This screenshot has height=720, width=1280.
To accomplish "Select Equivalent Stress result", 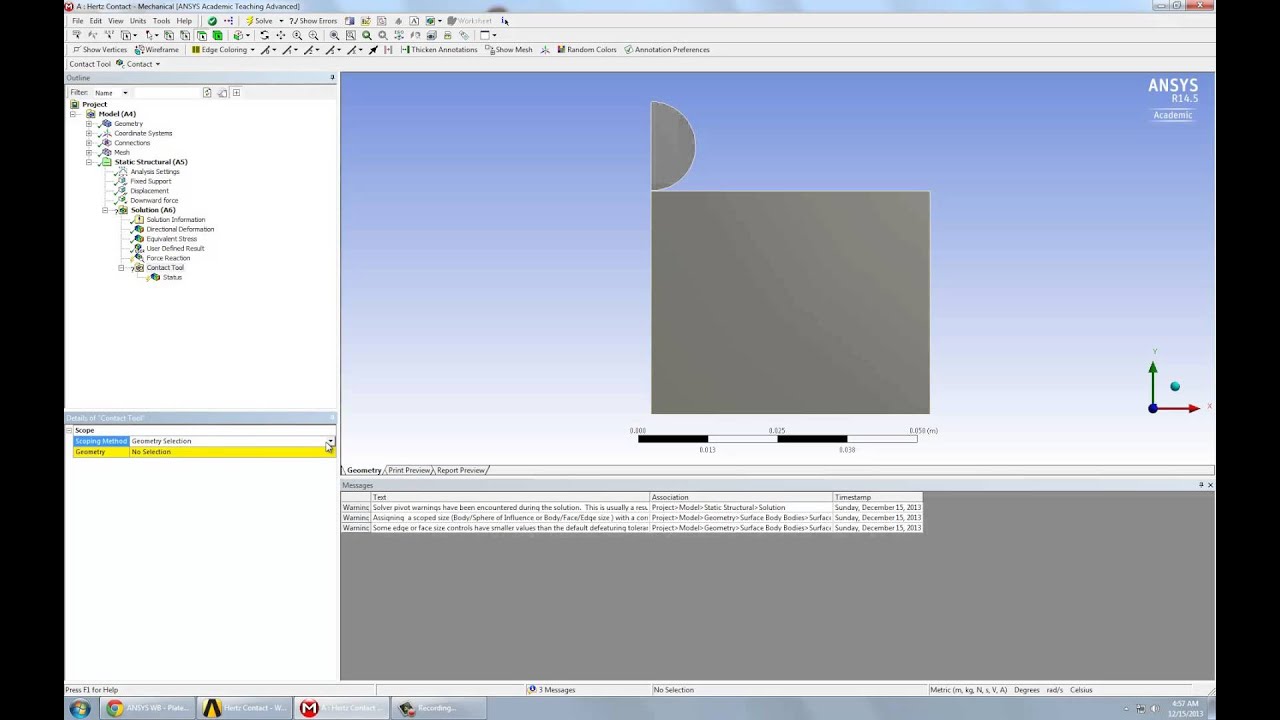I will pos(172,239).
